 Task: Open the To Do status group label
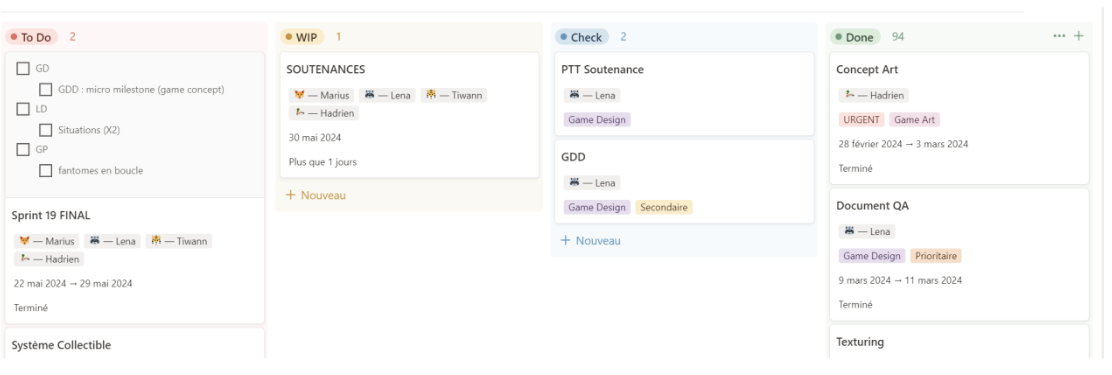[32, 37]
